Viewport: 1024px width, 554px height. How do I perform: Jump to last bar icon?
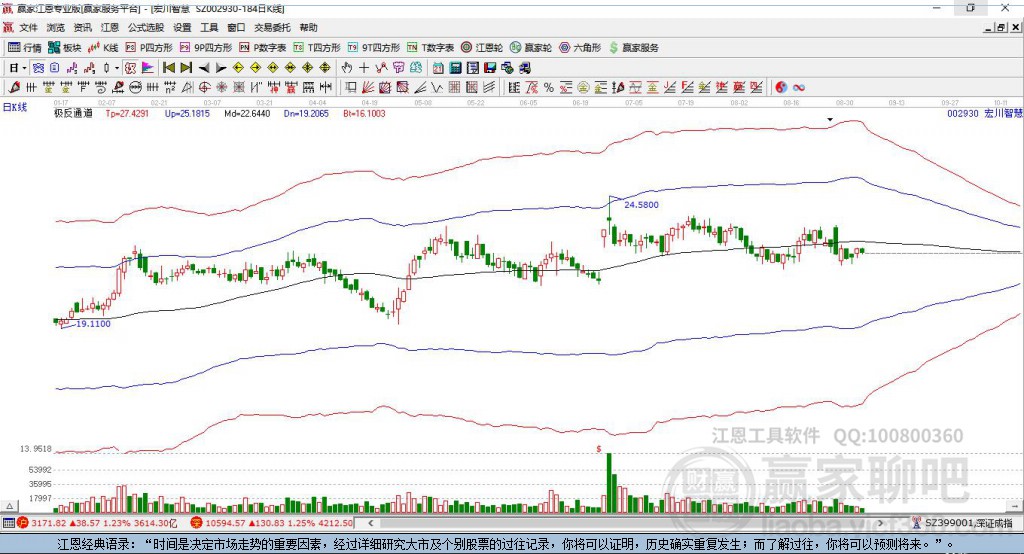(186, 68)
